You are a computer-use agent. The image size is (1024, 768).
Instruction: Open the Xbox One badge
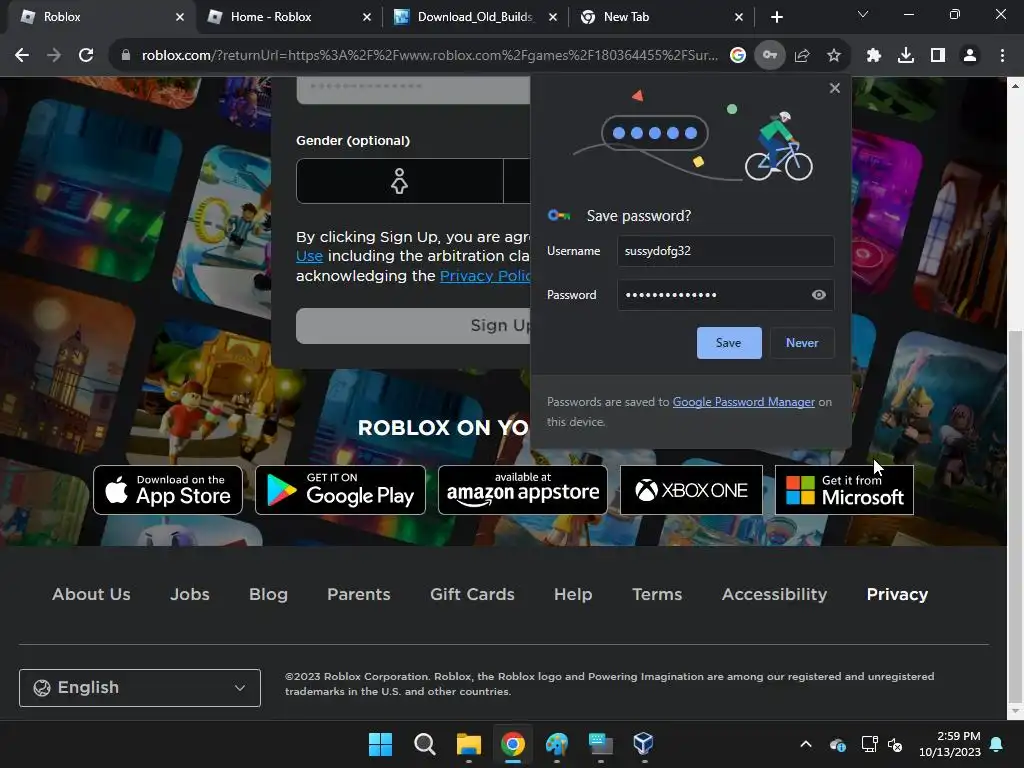691,490
